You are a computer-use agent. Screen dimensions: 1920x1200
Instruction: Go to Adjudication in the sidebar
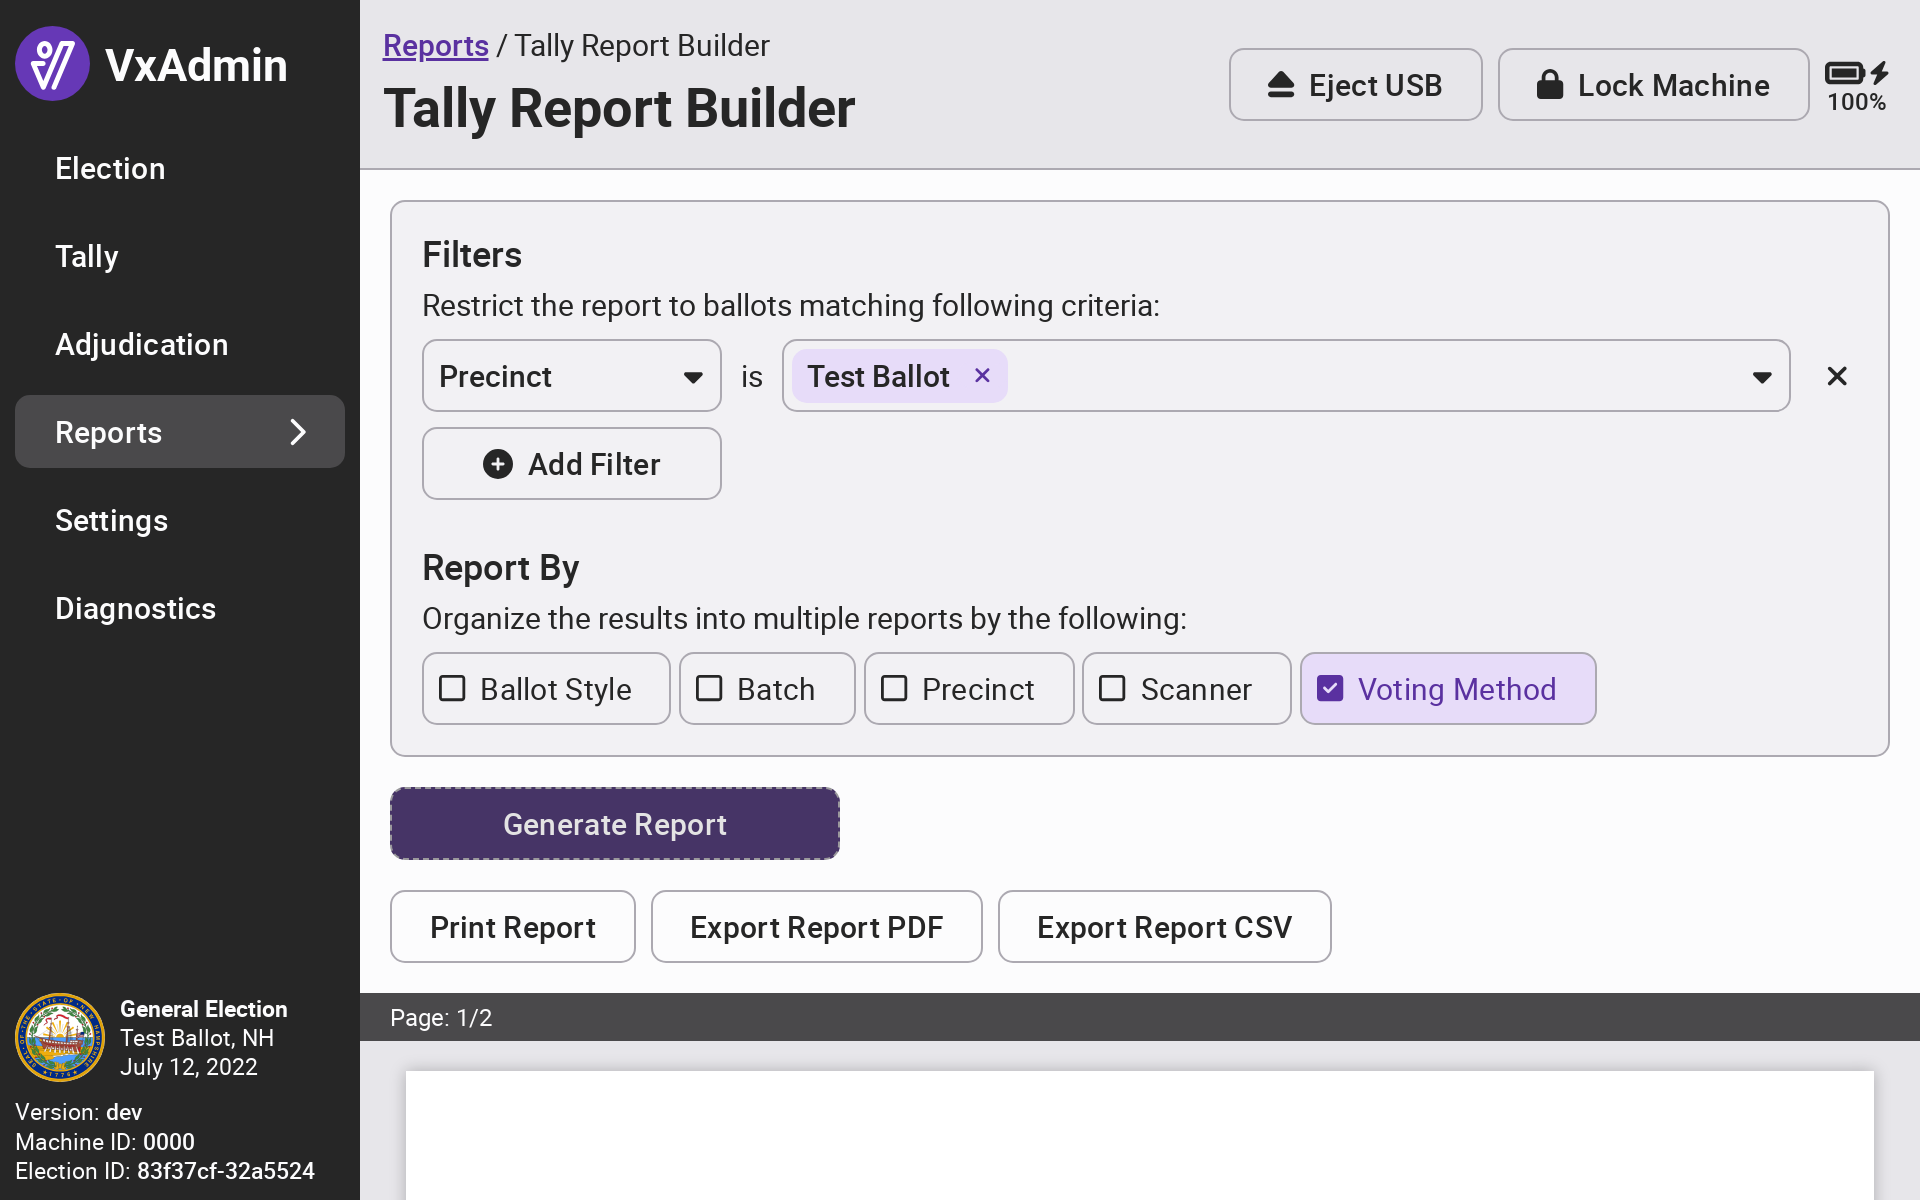point(141,345)
